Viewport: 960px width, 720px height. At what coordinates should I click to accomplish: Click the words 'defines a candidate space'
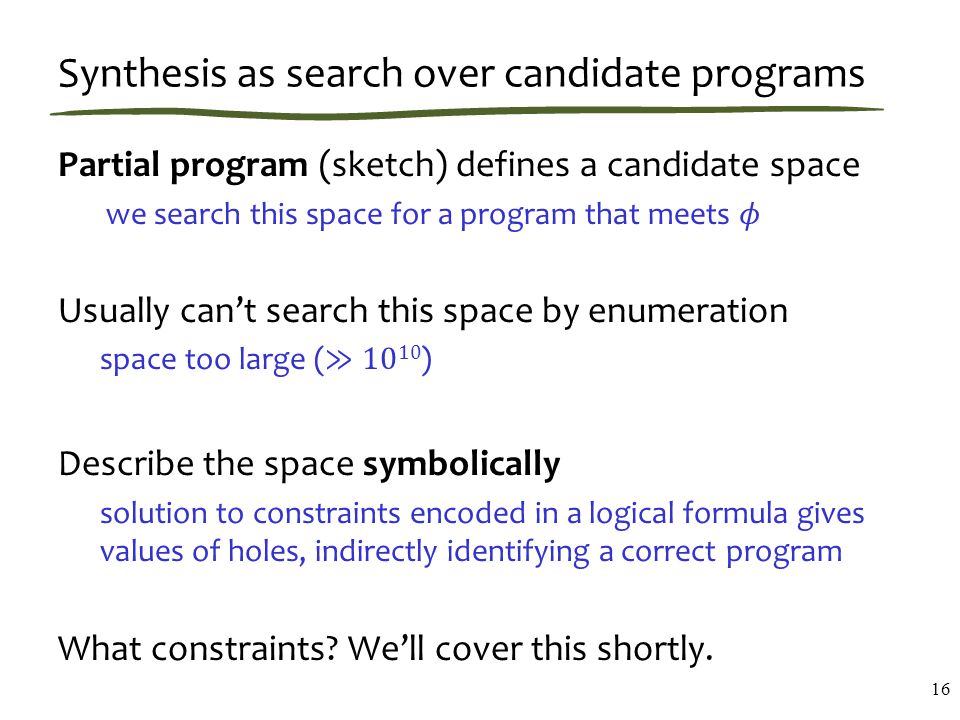[658, 165]
